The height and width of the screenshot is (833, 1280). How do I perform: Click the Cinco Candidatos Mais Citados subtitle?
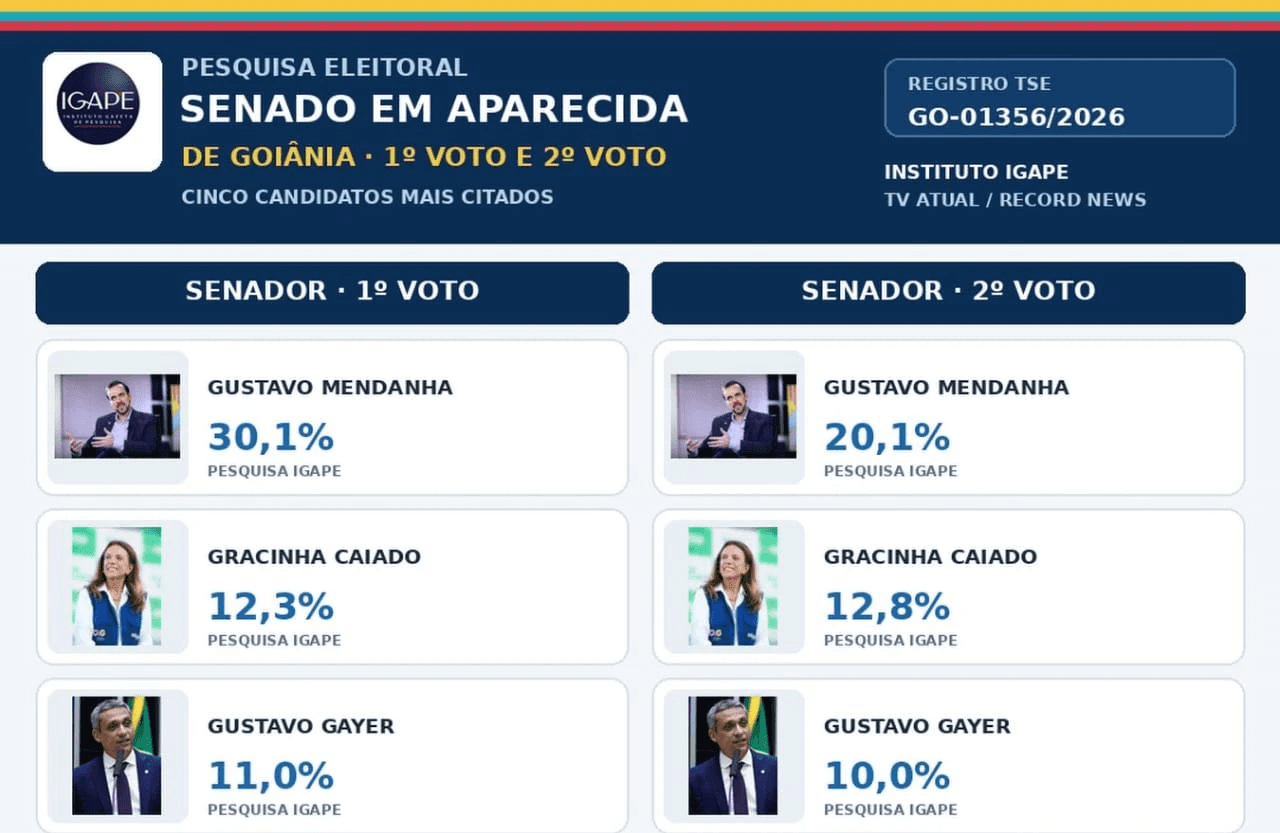click(x=367, y=197)
